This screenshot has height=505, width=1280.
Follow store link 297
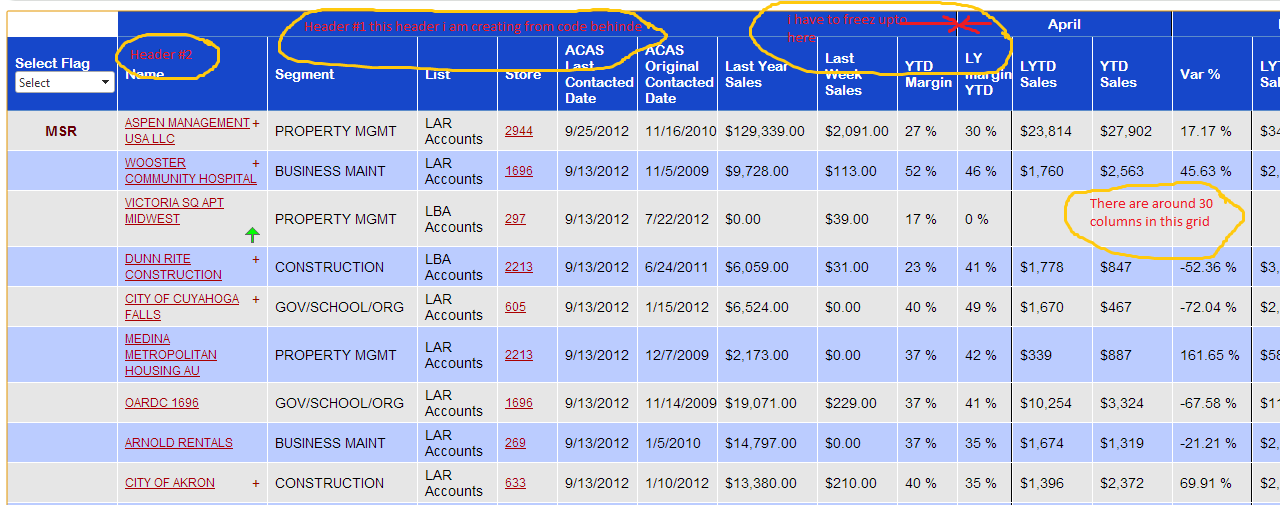tap(515, 219)
